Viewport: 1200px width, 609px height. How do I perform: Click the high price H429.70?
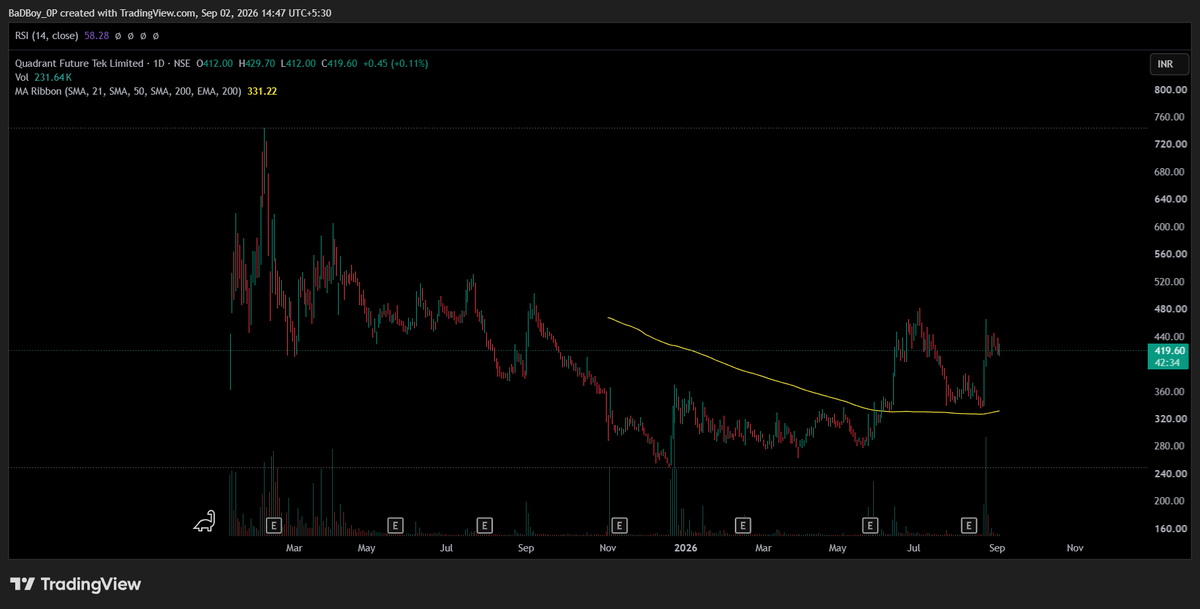coord(259,63)
